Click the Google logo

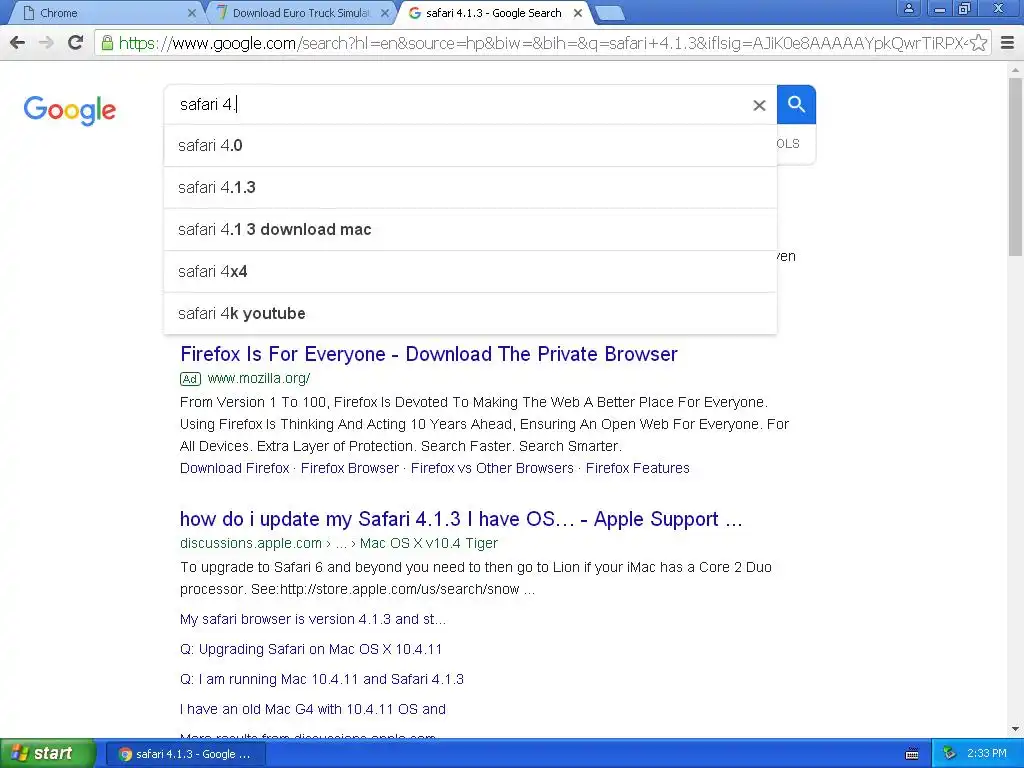[x=70, y=110]
